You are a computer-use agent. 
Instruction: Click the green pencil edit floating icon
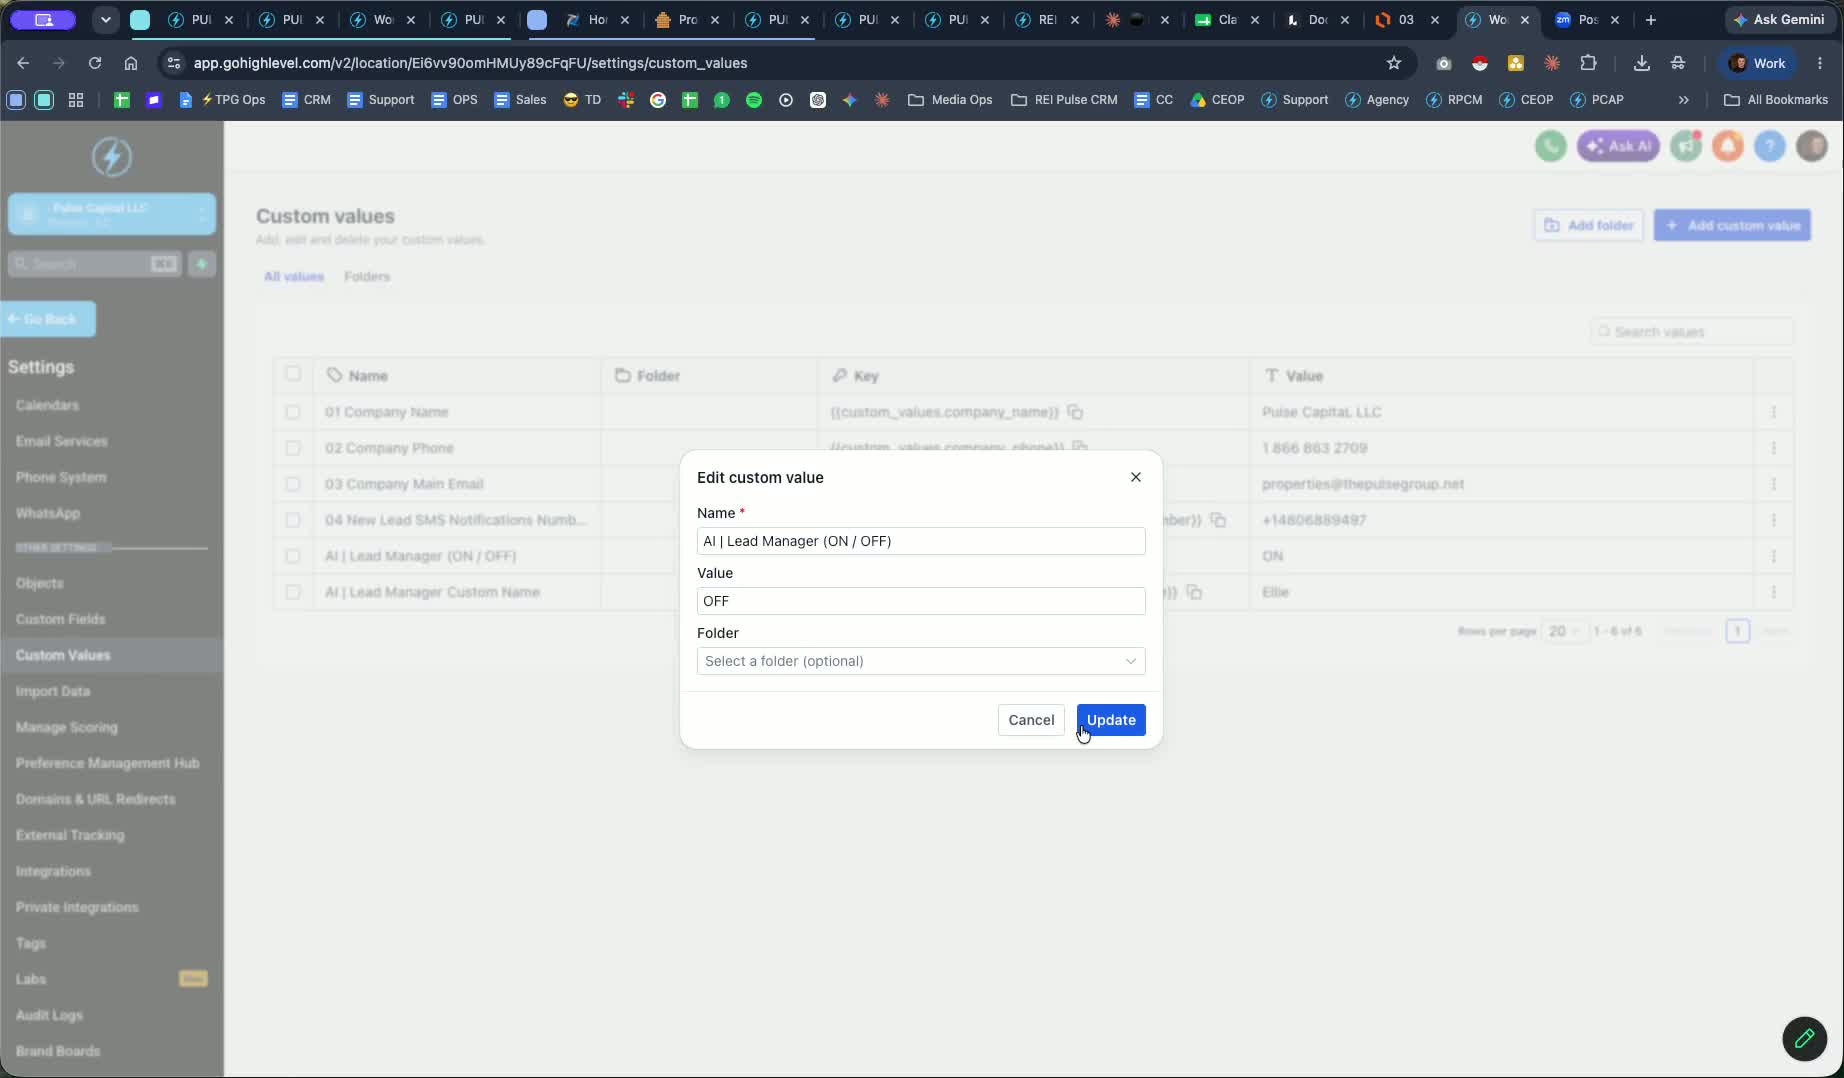[x=1804, y=1038]
